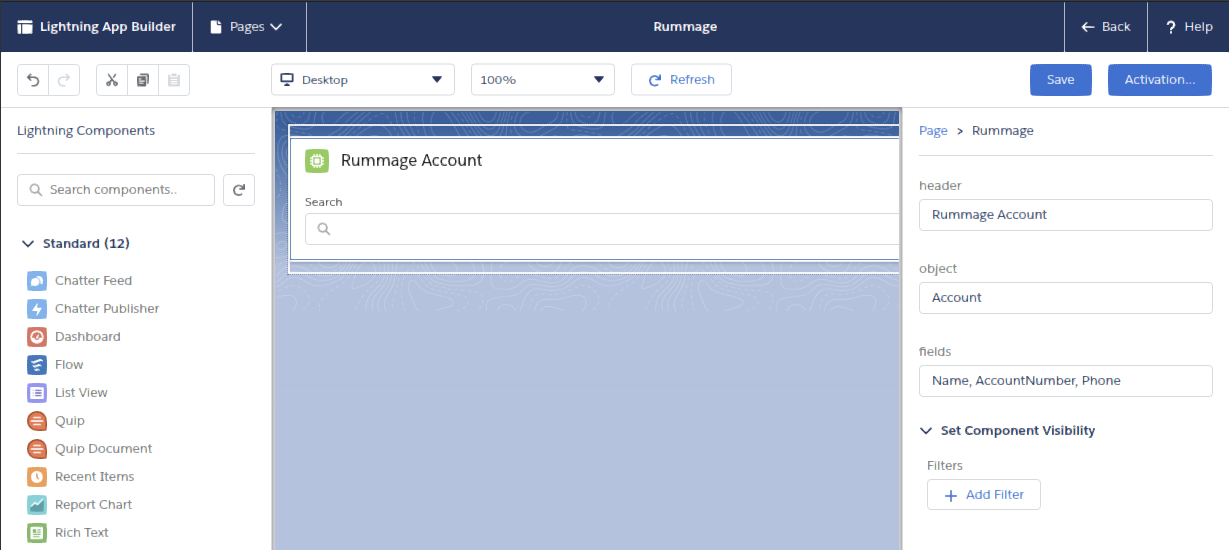Click the Report Chart component icon
Image resolution: width=1229 pixels, height=550 pixels.
(x=37, y=505)
